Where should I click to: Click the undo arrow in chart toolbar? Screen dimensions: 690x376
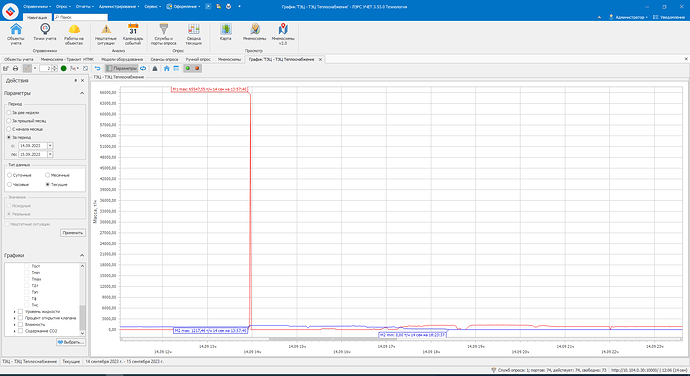point(98,68)
